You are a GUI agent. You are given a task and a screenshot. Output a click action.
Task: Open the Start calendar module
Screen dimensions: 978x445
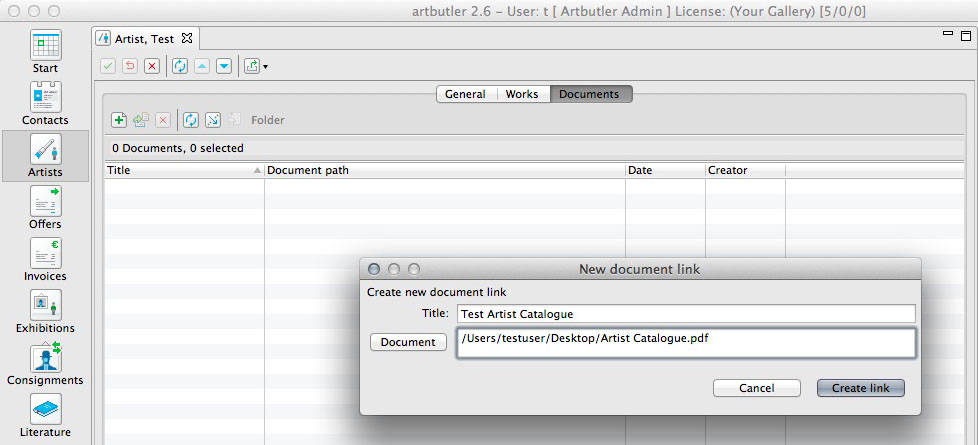click(46, 52)
